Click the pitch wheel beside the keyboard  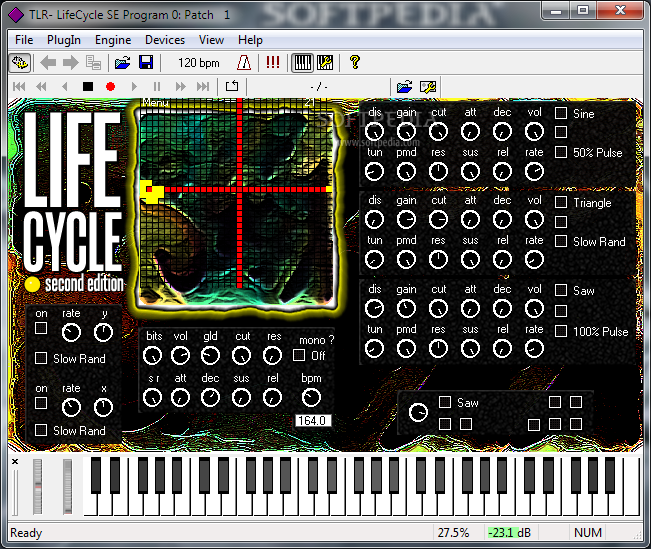click(x=37, y=487)
